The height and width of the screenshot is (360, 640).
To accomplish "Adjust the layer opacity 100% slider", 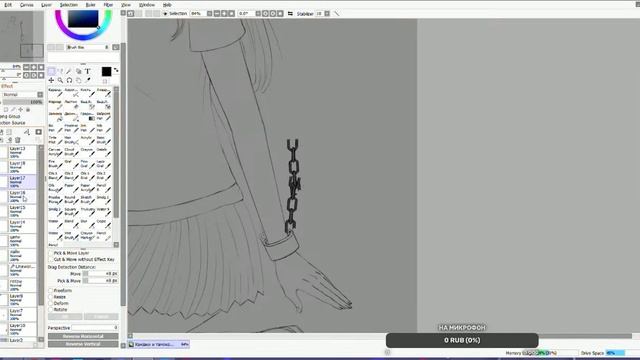I will coord(23,102).
